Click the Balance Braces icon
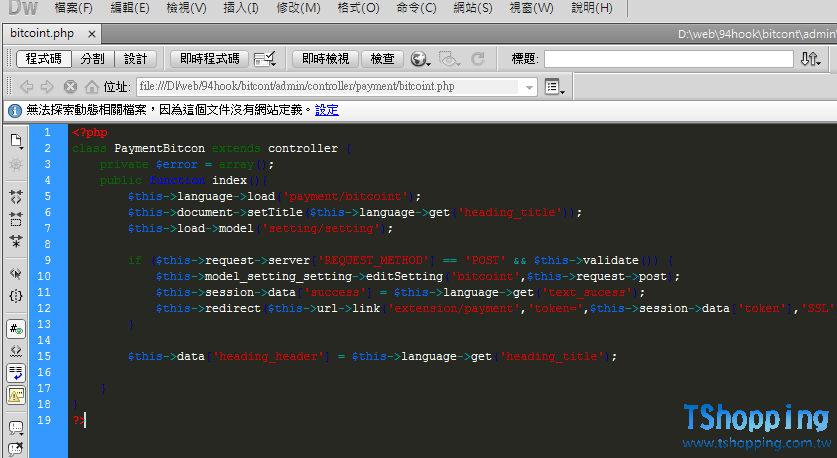Image resolution: width=837 pixels, height=458 pixels. tap(16, 296)
